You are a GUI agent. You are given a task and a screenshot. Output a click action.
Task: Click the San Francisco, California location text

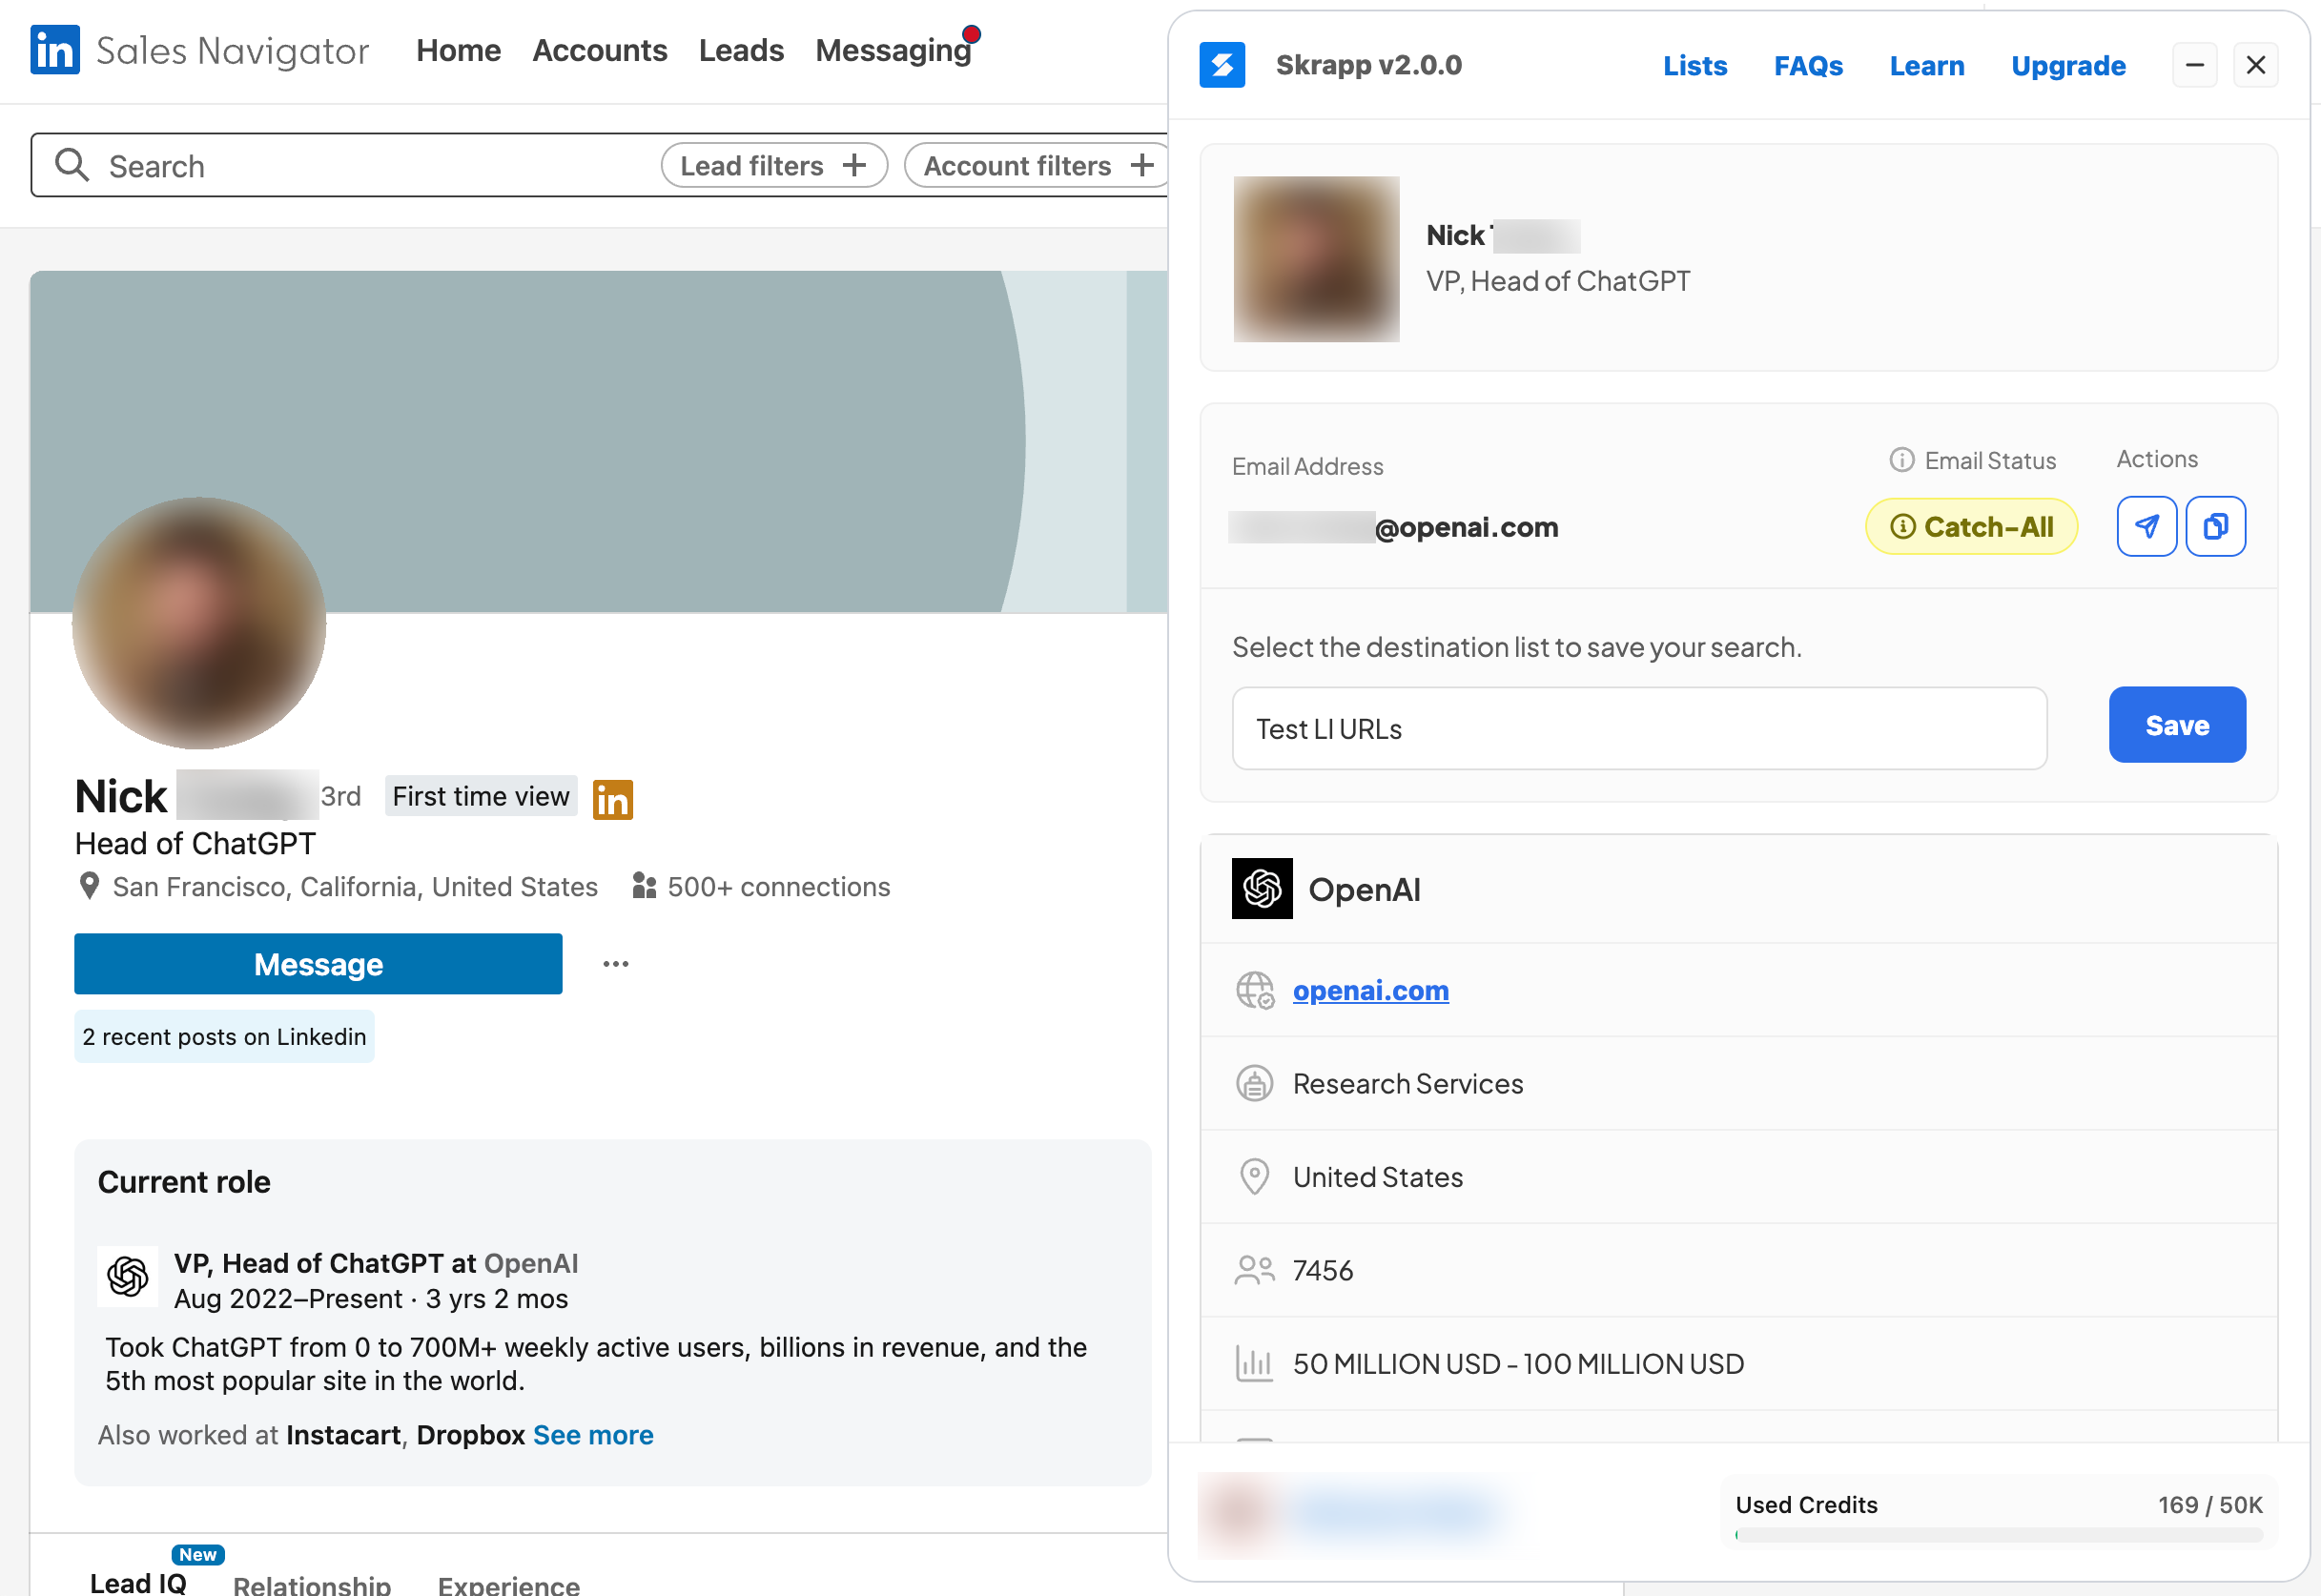(x=355, y=886)
